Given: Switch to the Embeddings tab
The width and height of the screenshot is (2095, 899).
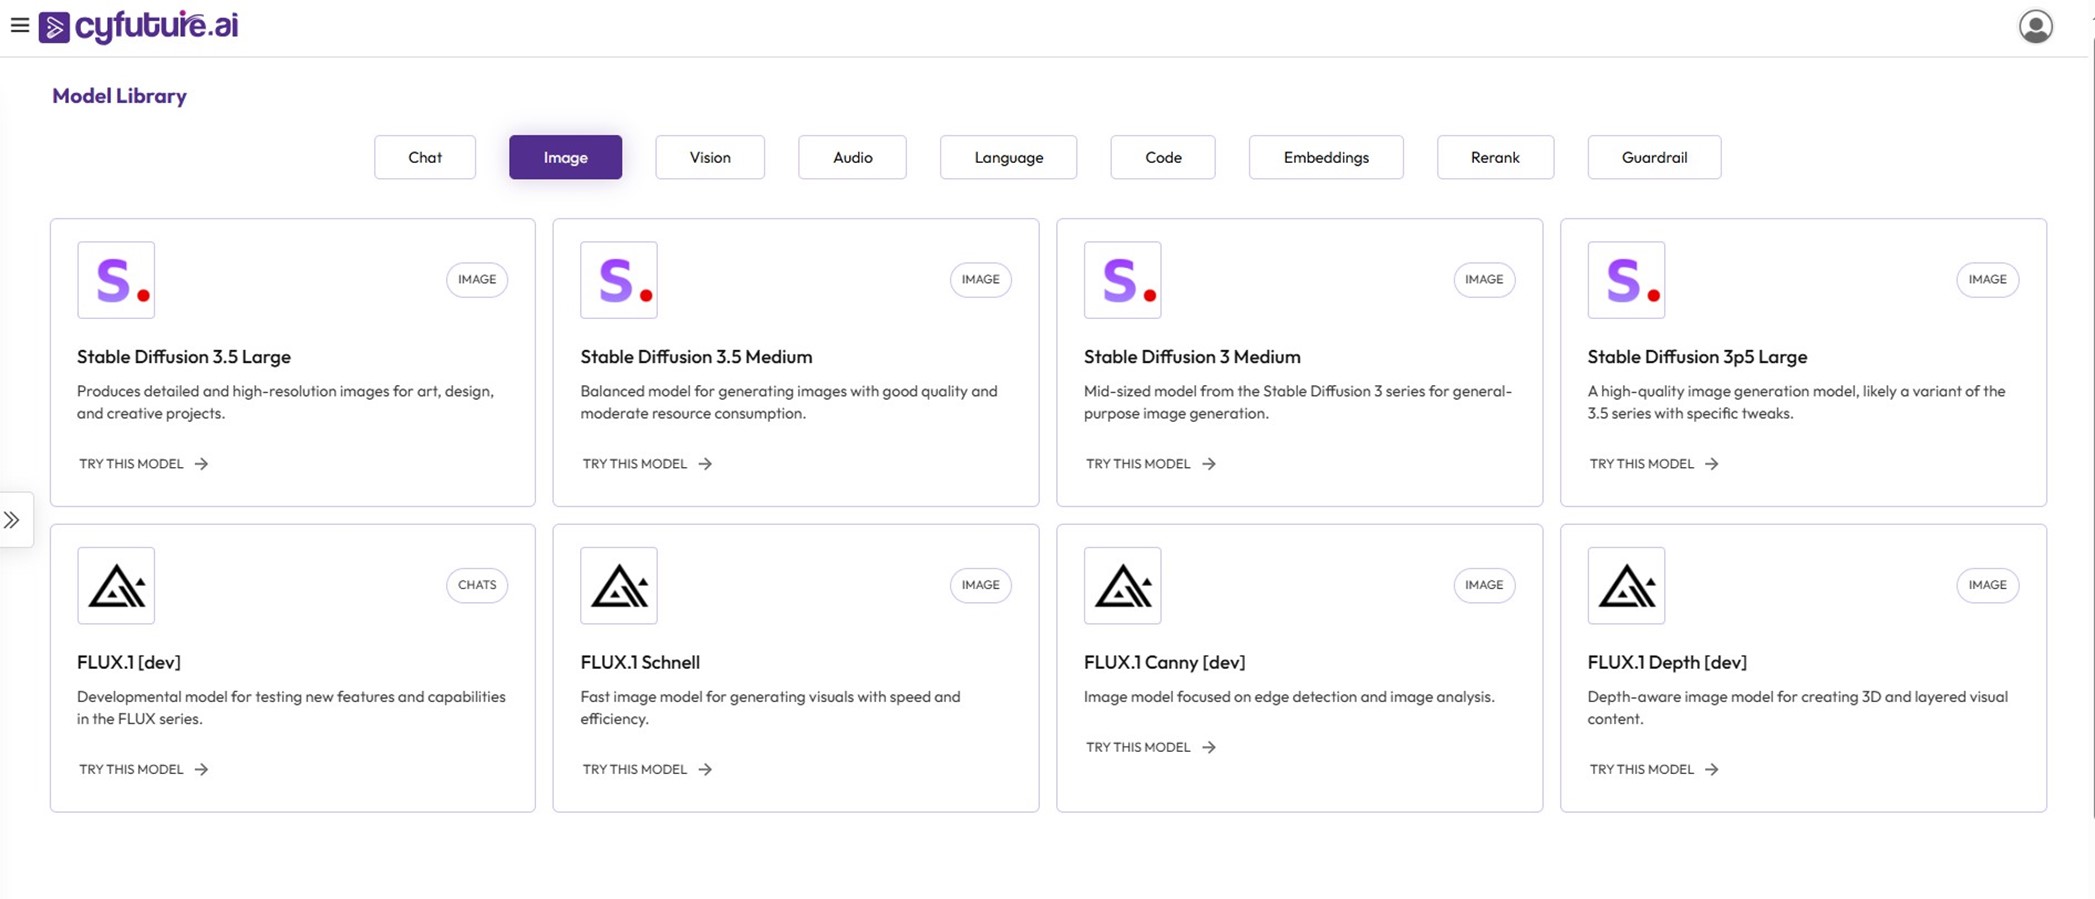Looking at the screenshot, I should 1326,157.
